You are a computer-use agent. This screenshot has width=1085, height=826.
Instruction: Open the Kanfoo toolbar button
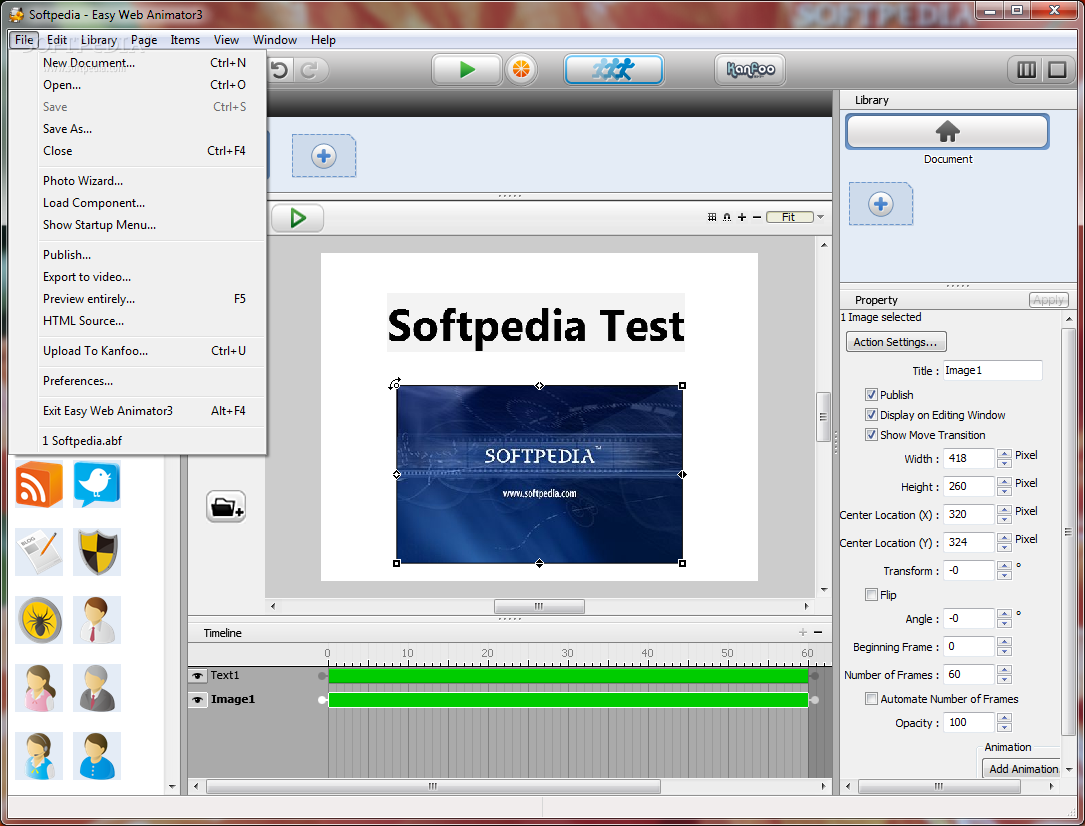pos(750,70)
